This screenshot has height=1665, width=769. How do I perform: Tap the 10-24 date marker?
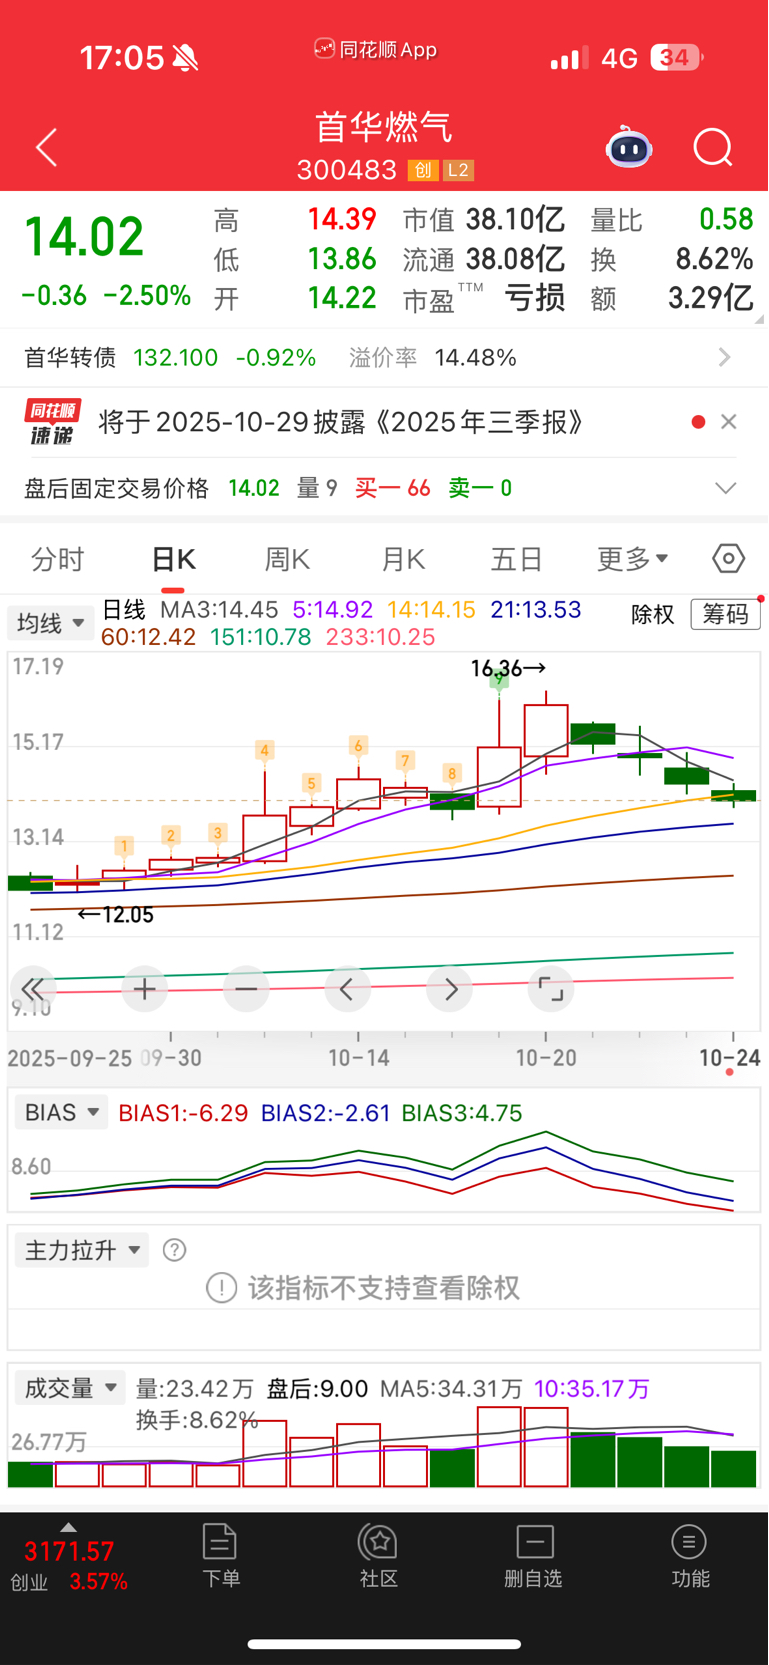point(730,1057)
